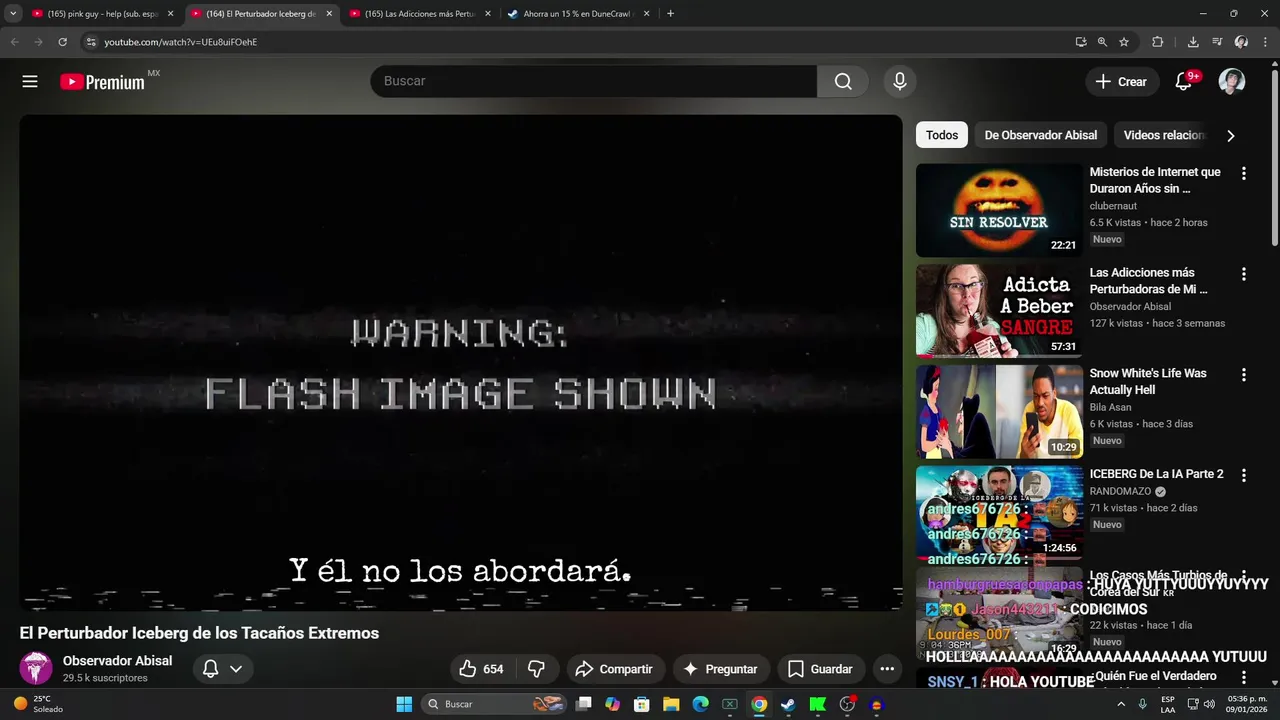The height and width of the screenshot is (720, 1280).
Task: Open Adicta A Beber Sangre thumbnail
Action: (999, 311)
